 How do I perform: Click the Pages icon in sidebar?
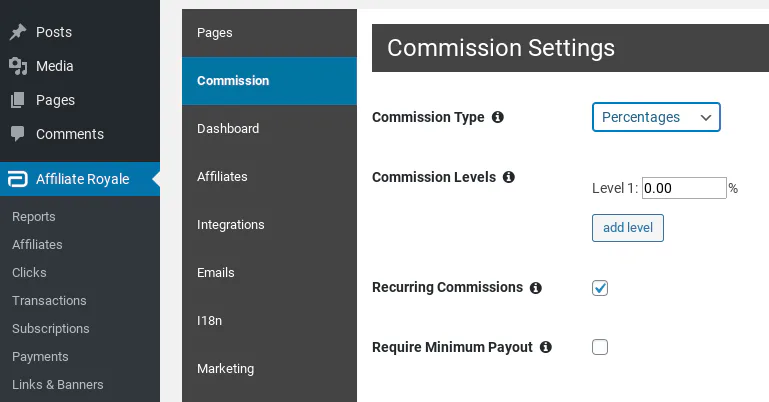[18, 100]
